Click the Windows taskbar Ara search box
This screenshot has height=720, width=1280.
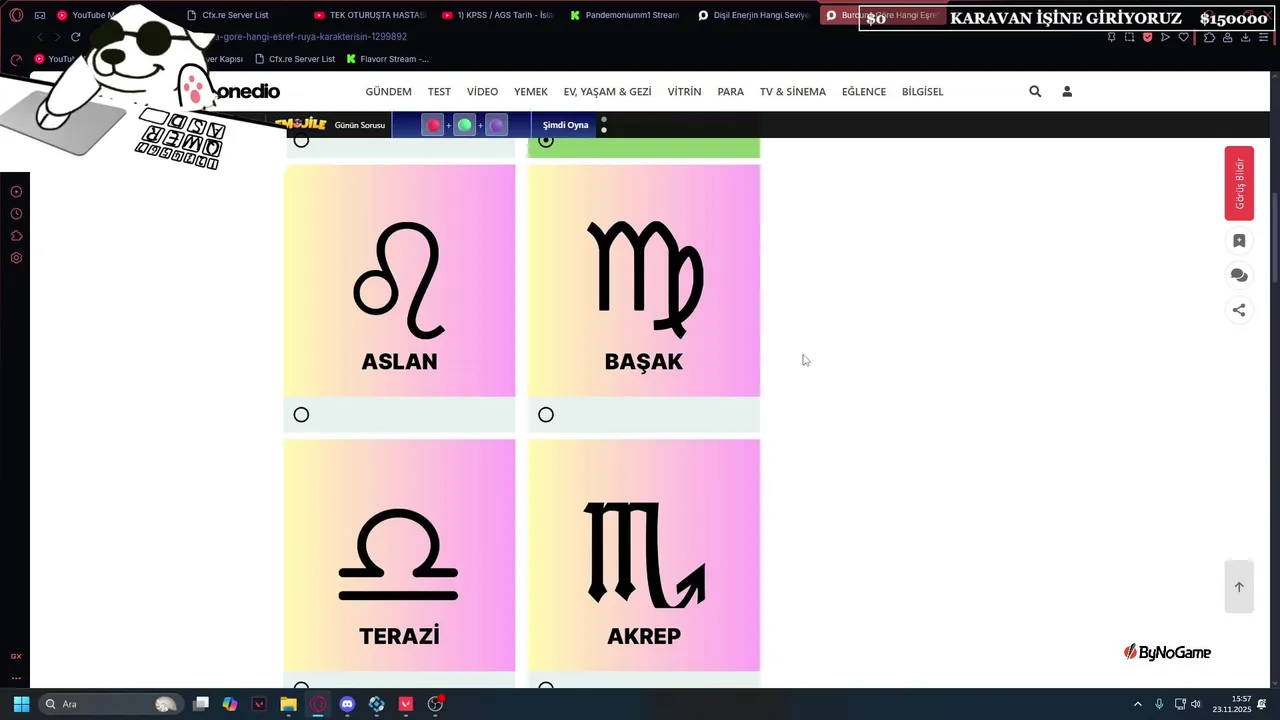click(x=110, y=704)
